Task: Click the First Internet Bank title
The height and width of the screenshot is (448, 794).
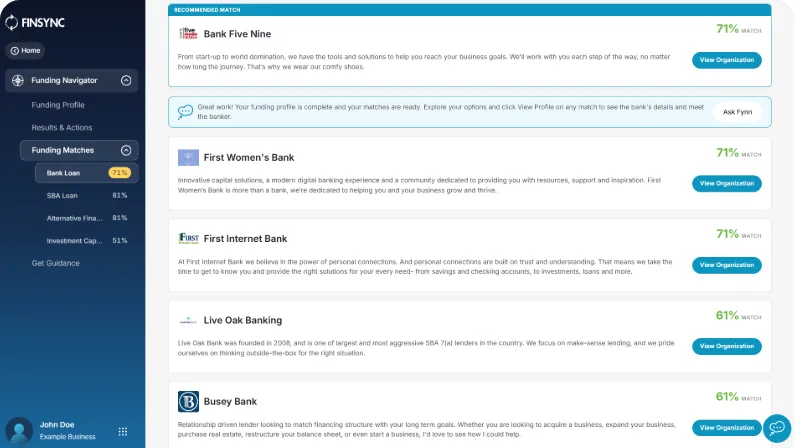Action: [245, 238]
